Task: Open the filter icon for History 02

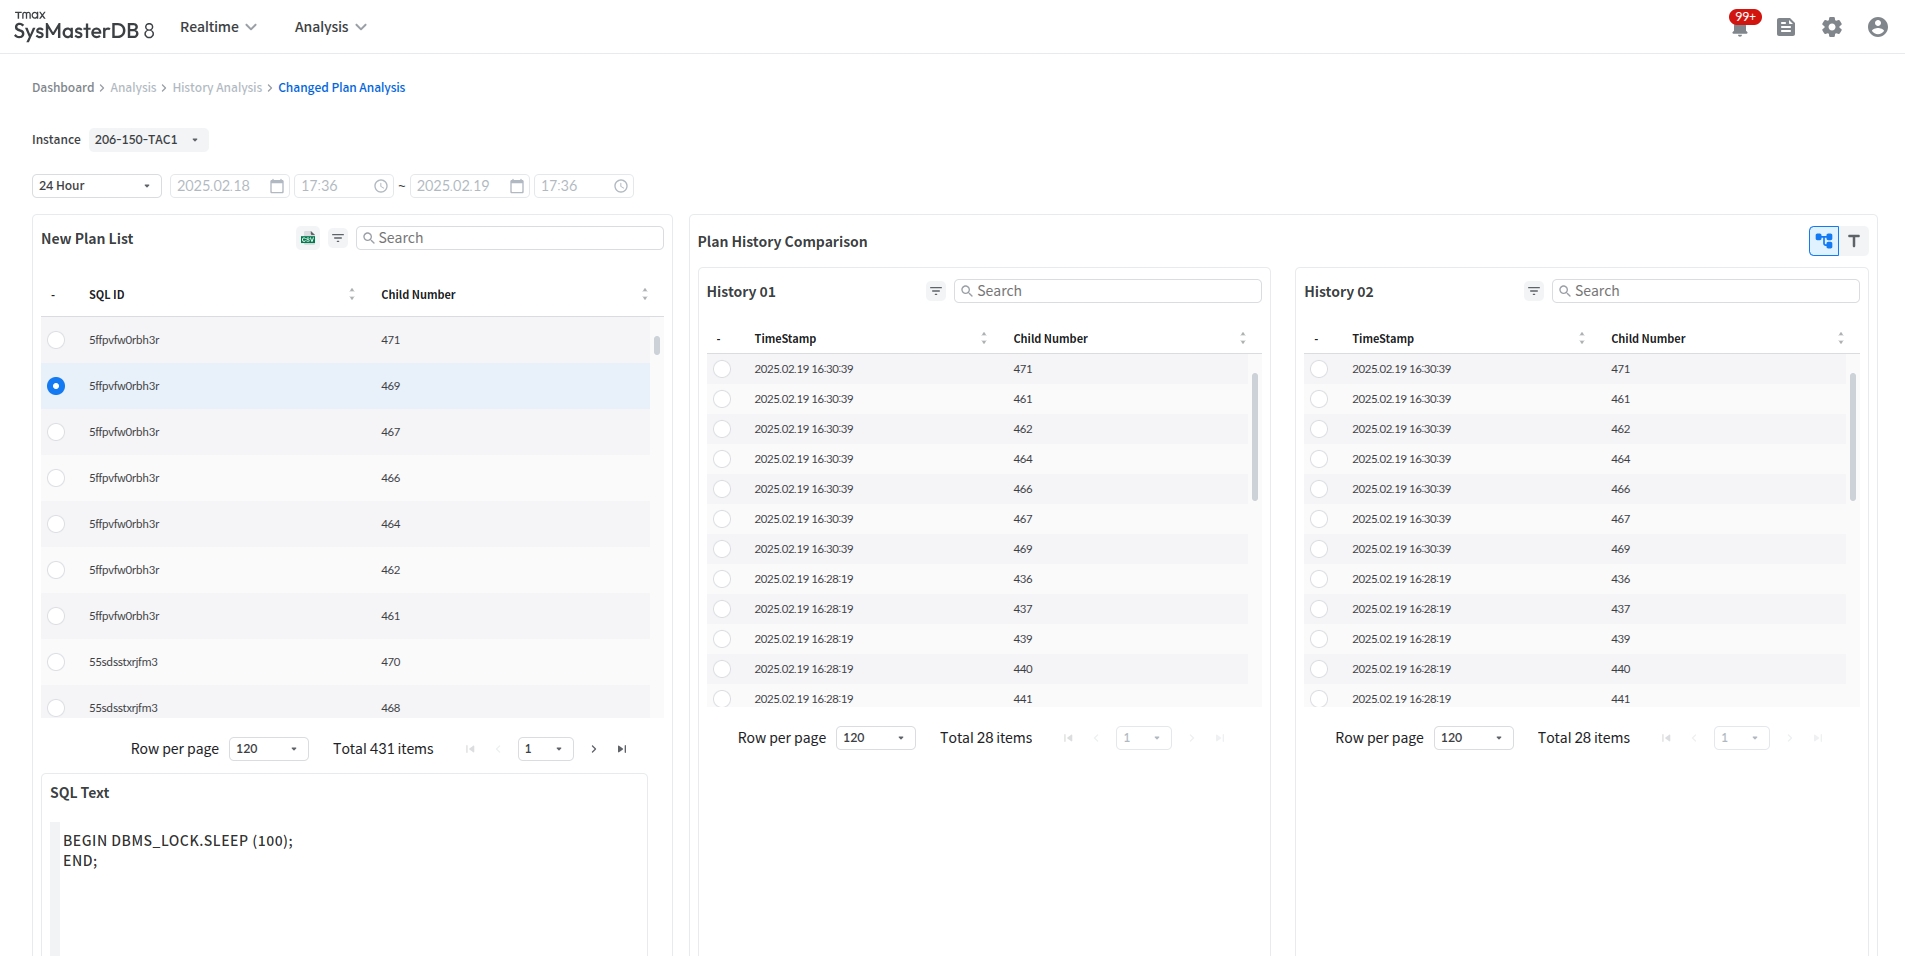Action: pyautogui.click(x=1533, y=291)
